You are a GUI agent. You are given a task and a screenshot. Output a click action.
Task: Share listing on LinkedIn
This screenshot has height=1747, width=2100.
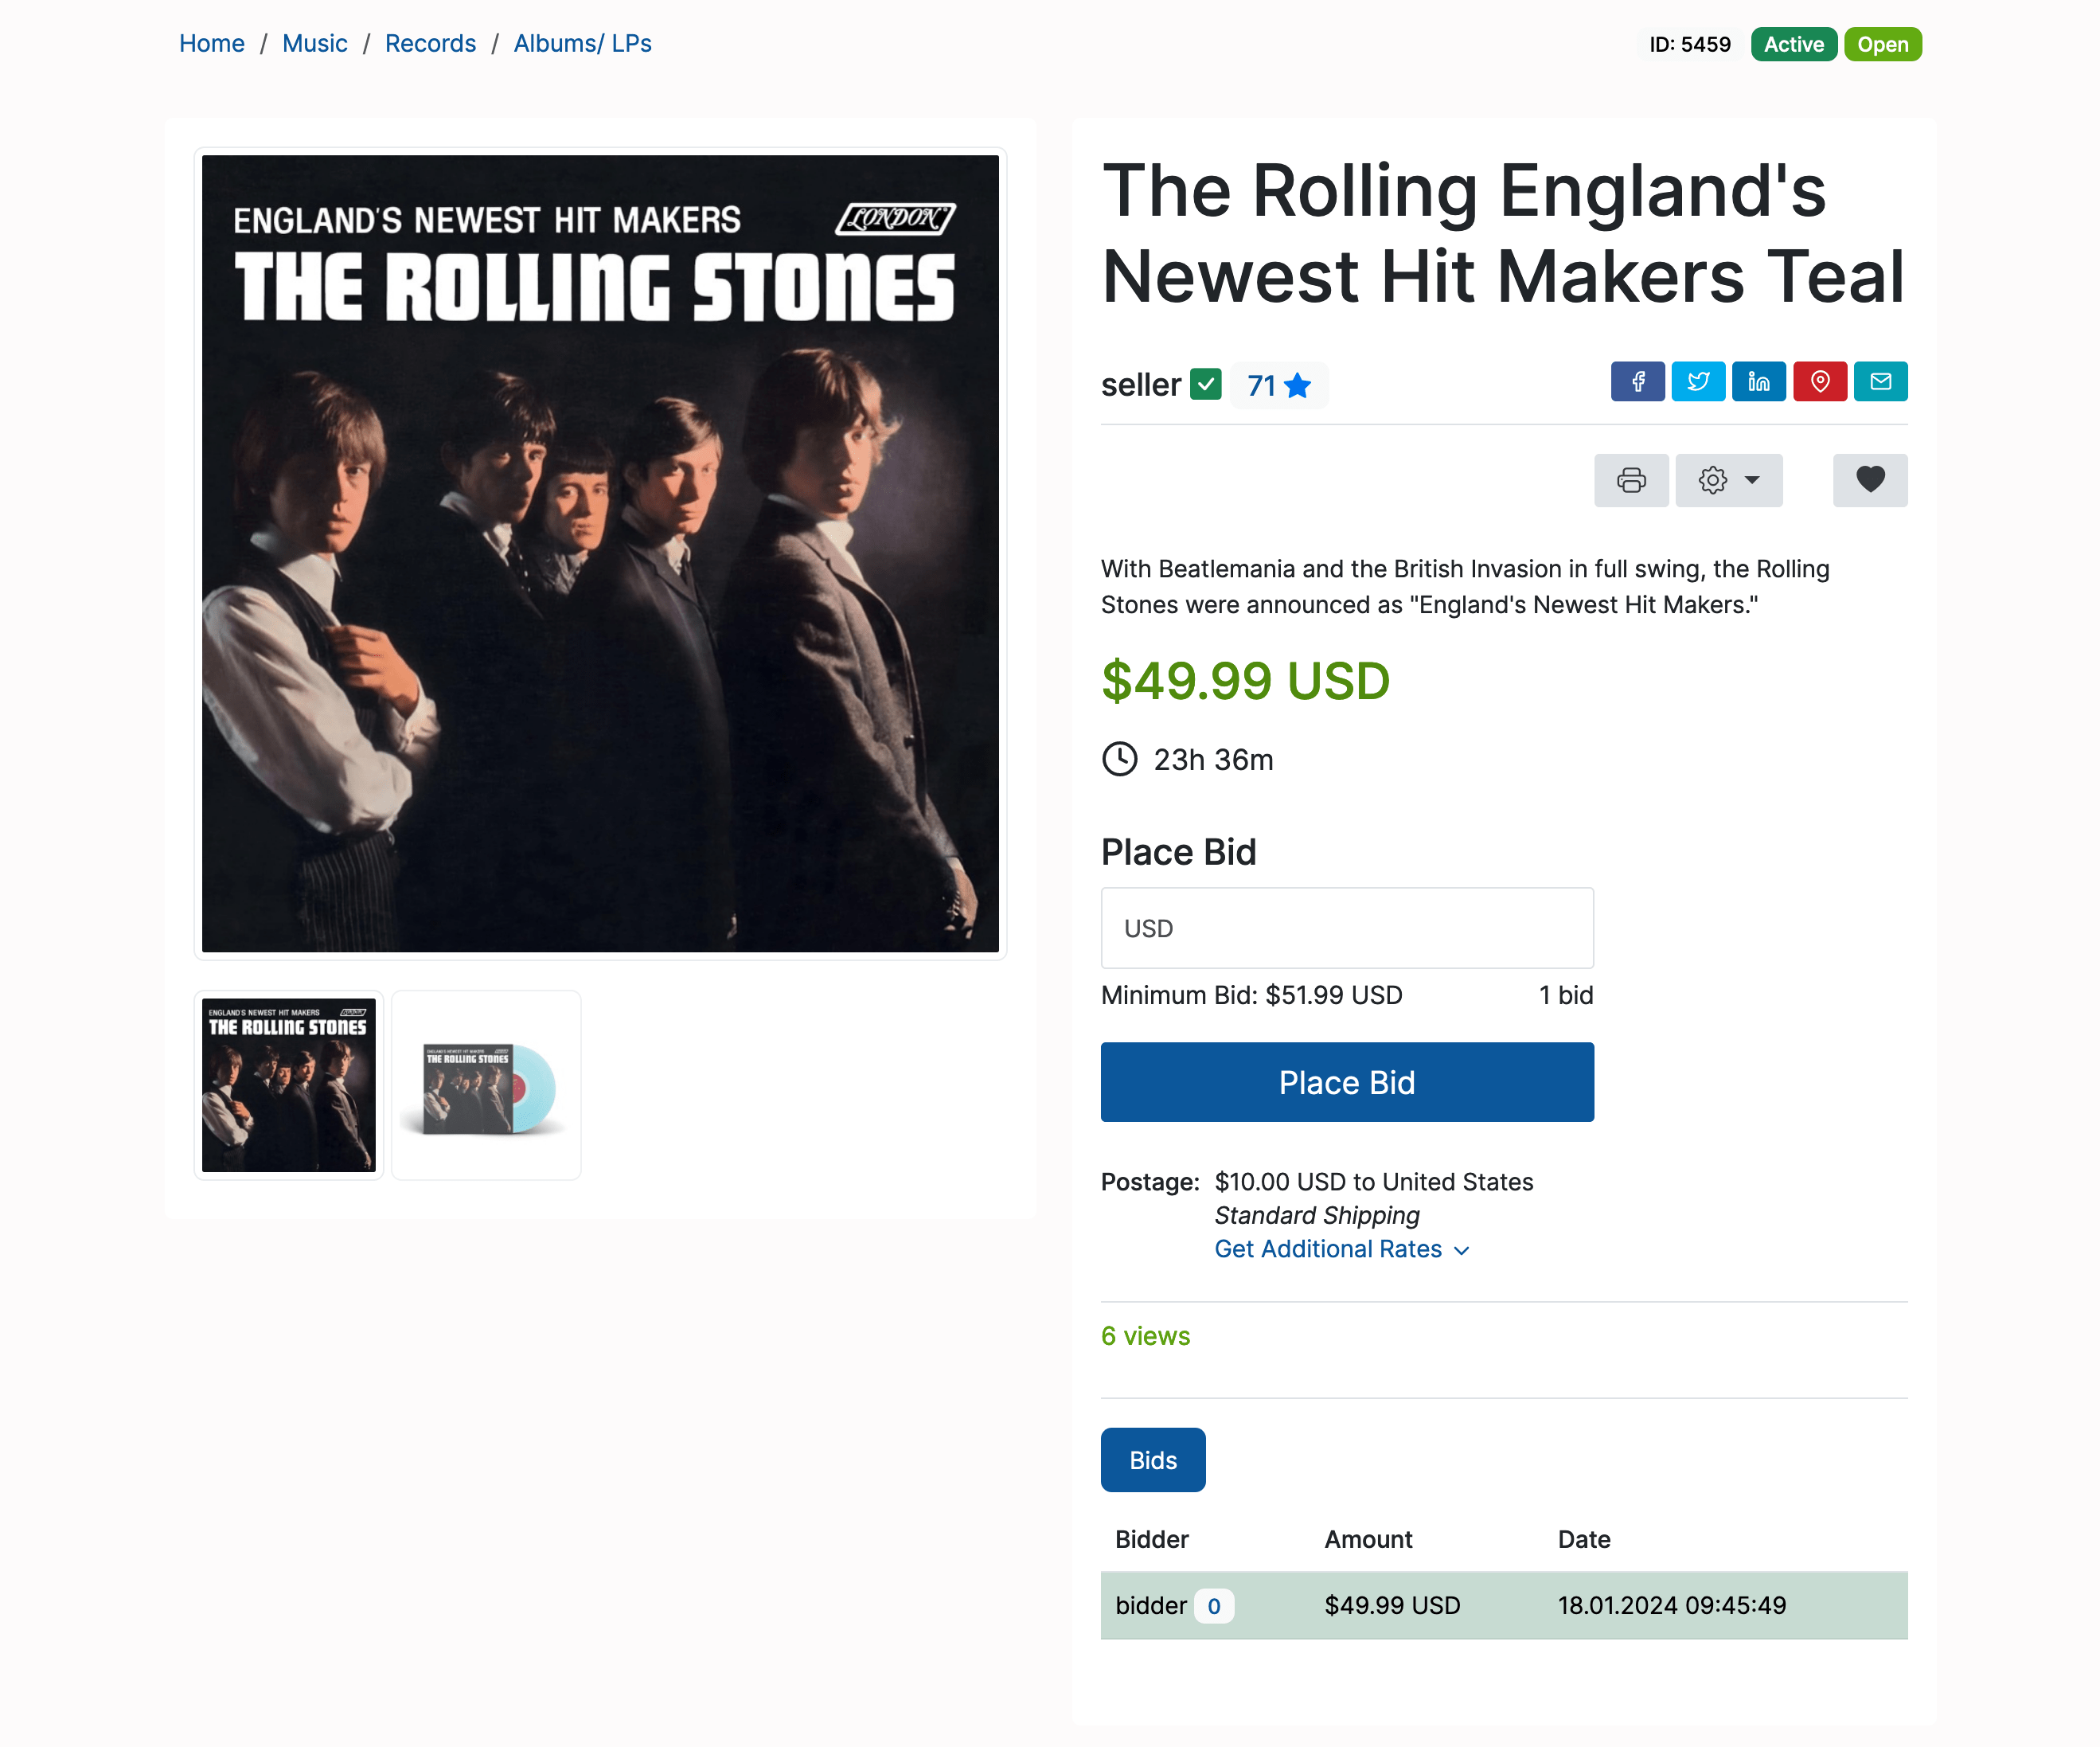pyautogui.click(x=1758, y=381)
